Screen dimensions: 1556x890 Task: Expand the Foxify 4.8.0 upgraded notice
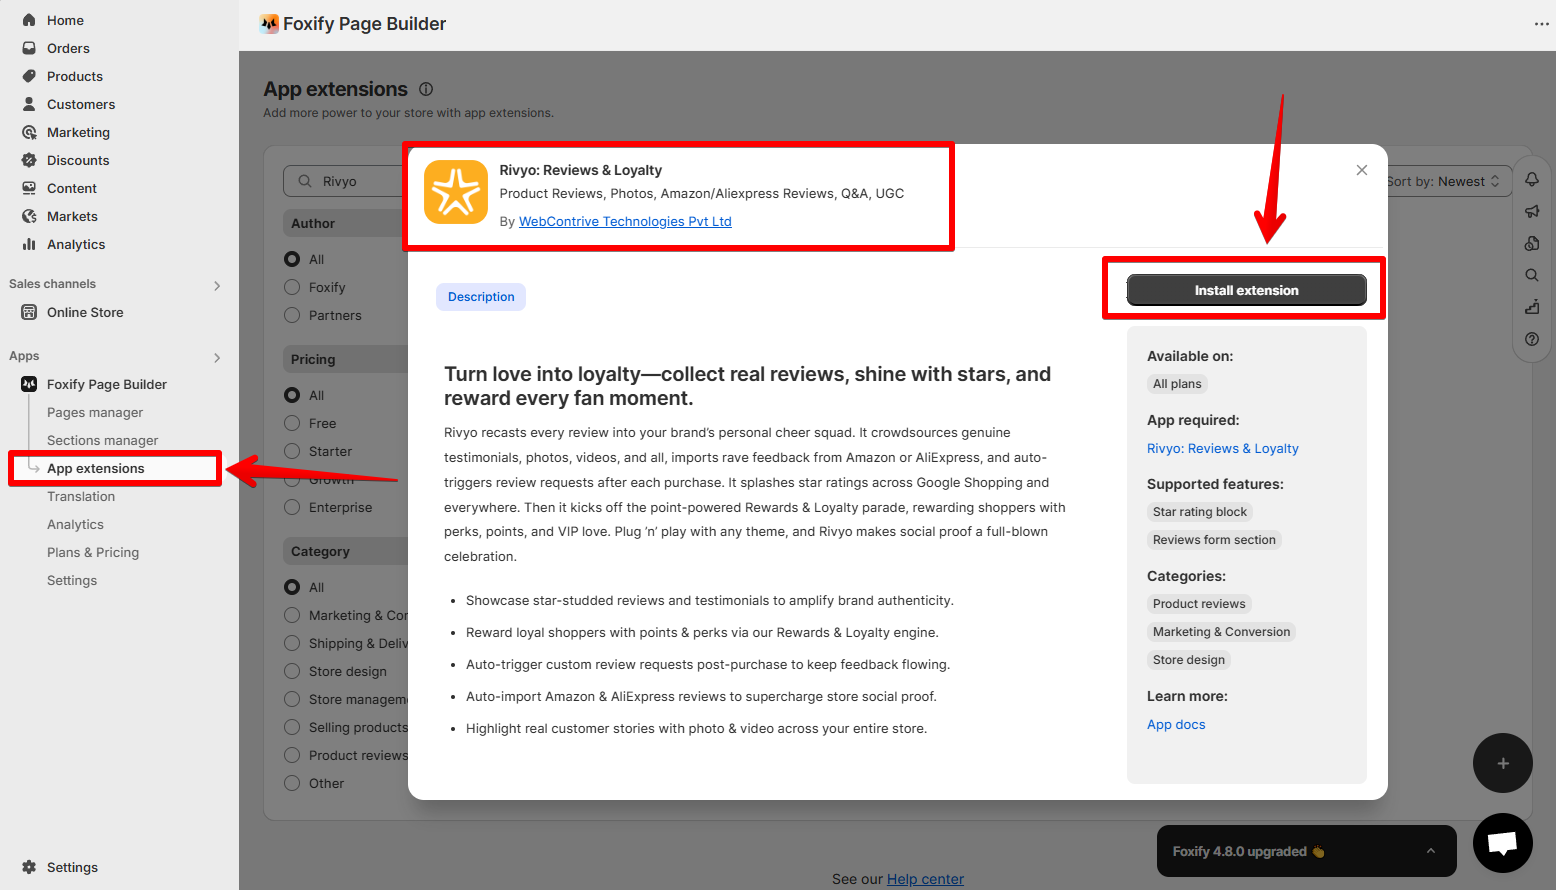1430,851
